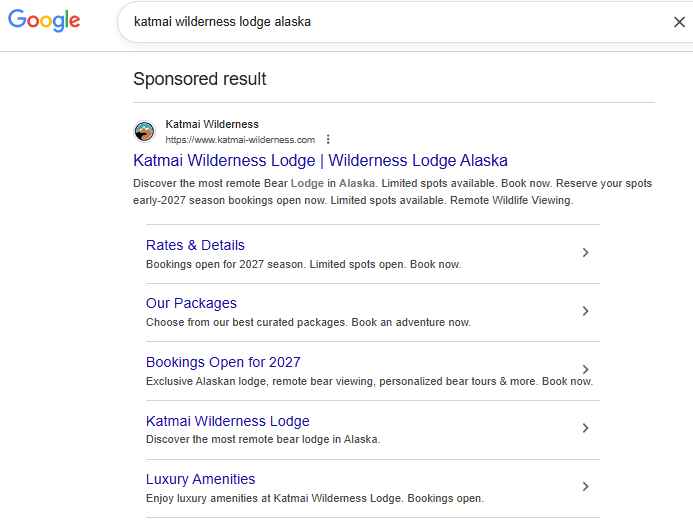Click 'Discover the most remote bear lodge in Alaska' text
Viewport: 693px width, 528px height.
(263, 440)
